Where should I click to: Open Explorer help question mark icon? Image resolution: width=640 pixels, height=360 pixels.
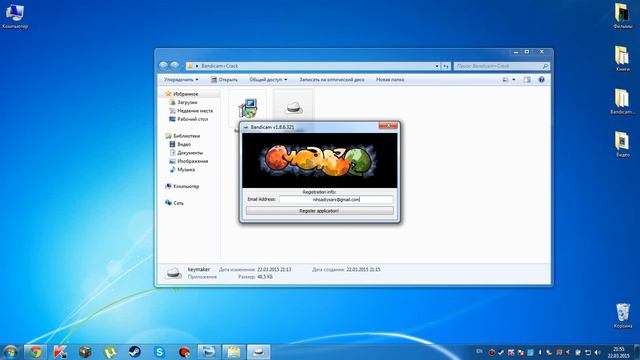click(541, 80)
